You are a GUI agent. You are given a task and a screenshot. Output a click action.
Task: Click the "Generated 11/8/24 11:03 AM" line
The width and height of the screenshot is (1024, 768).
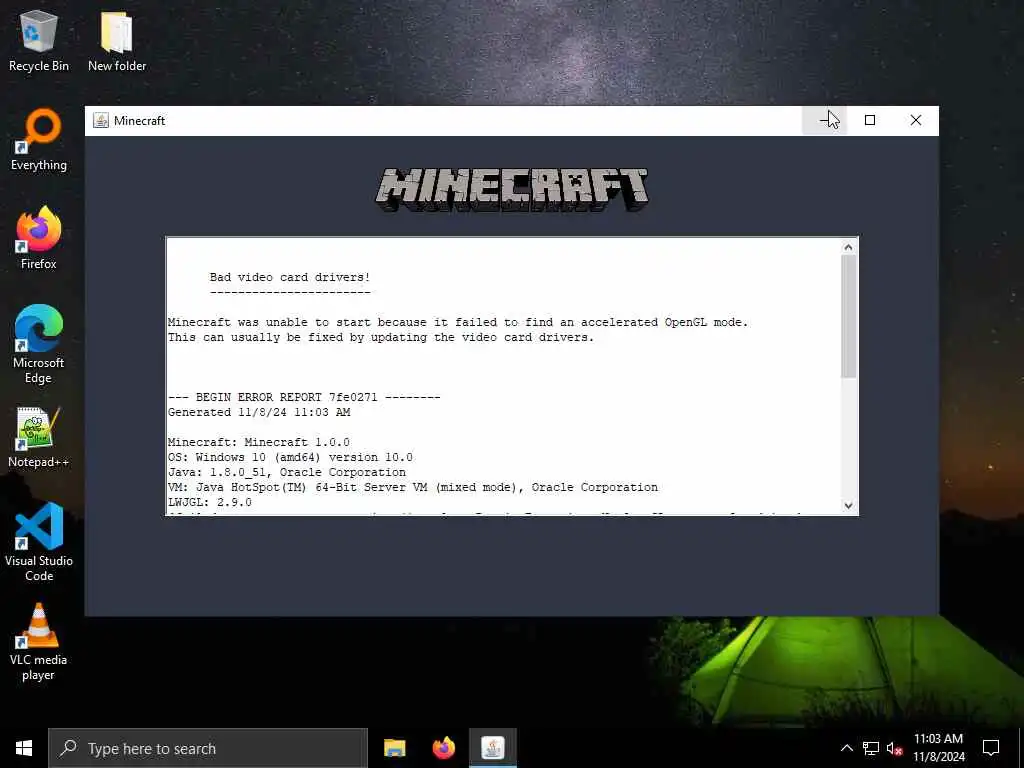pyautogui.click(x=259, y=412)
